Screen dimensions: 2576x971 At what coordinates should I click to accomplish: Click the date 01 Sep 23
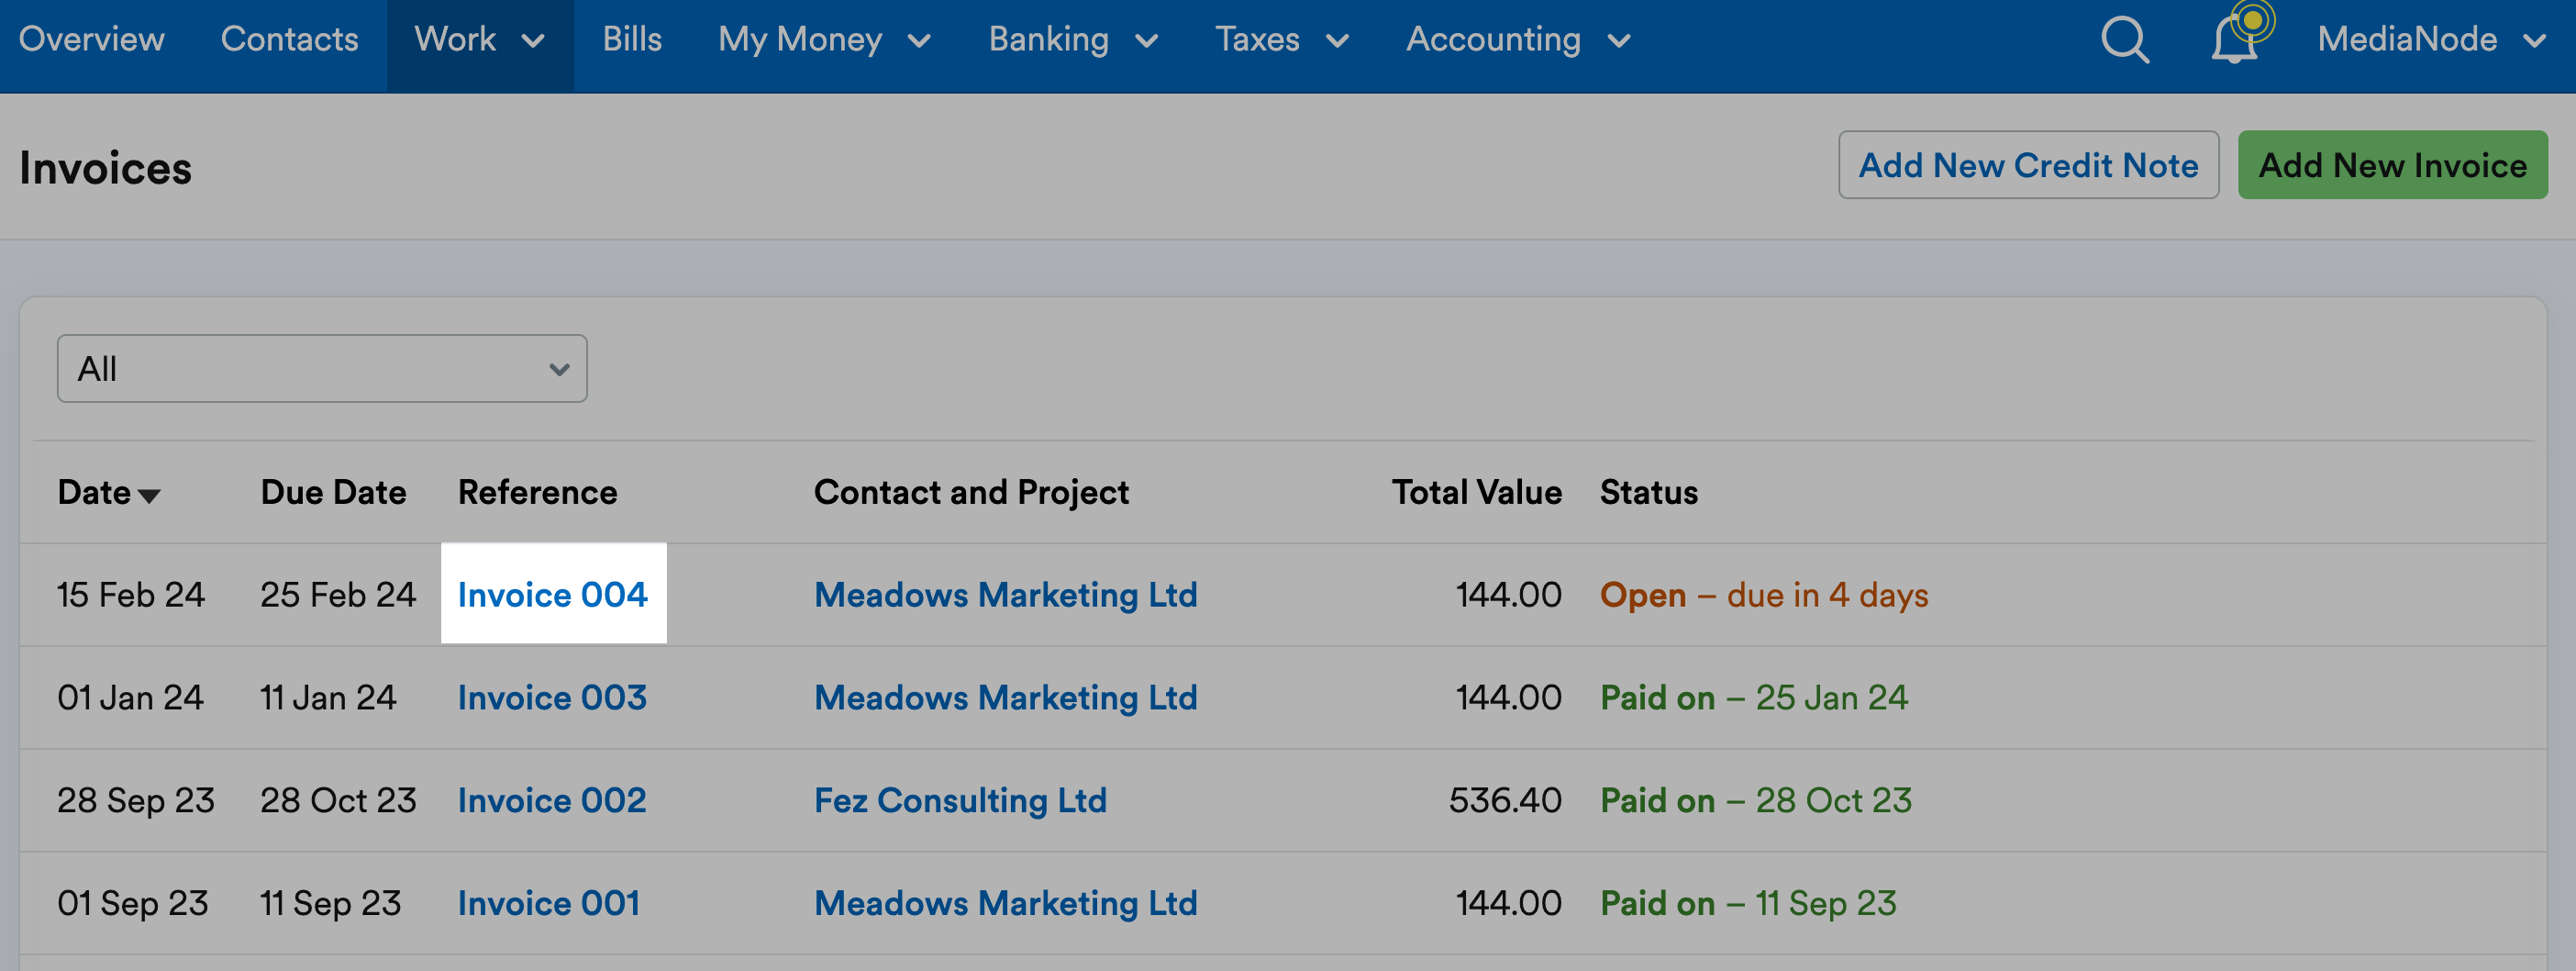132,903
